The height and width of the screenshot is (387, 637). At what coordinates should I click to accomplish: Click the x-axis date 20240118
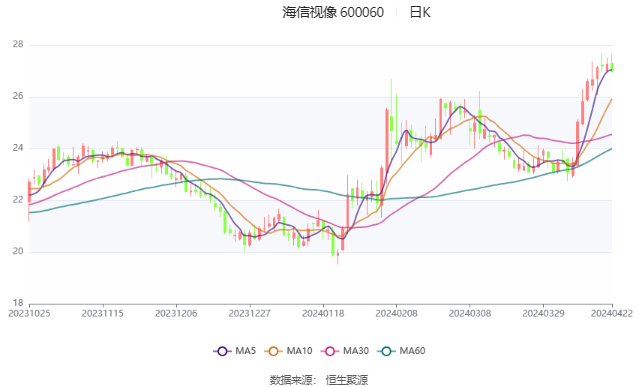pos(323,313)
